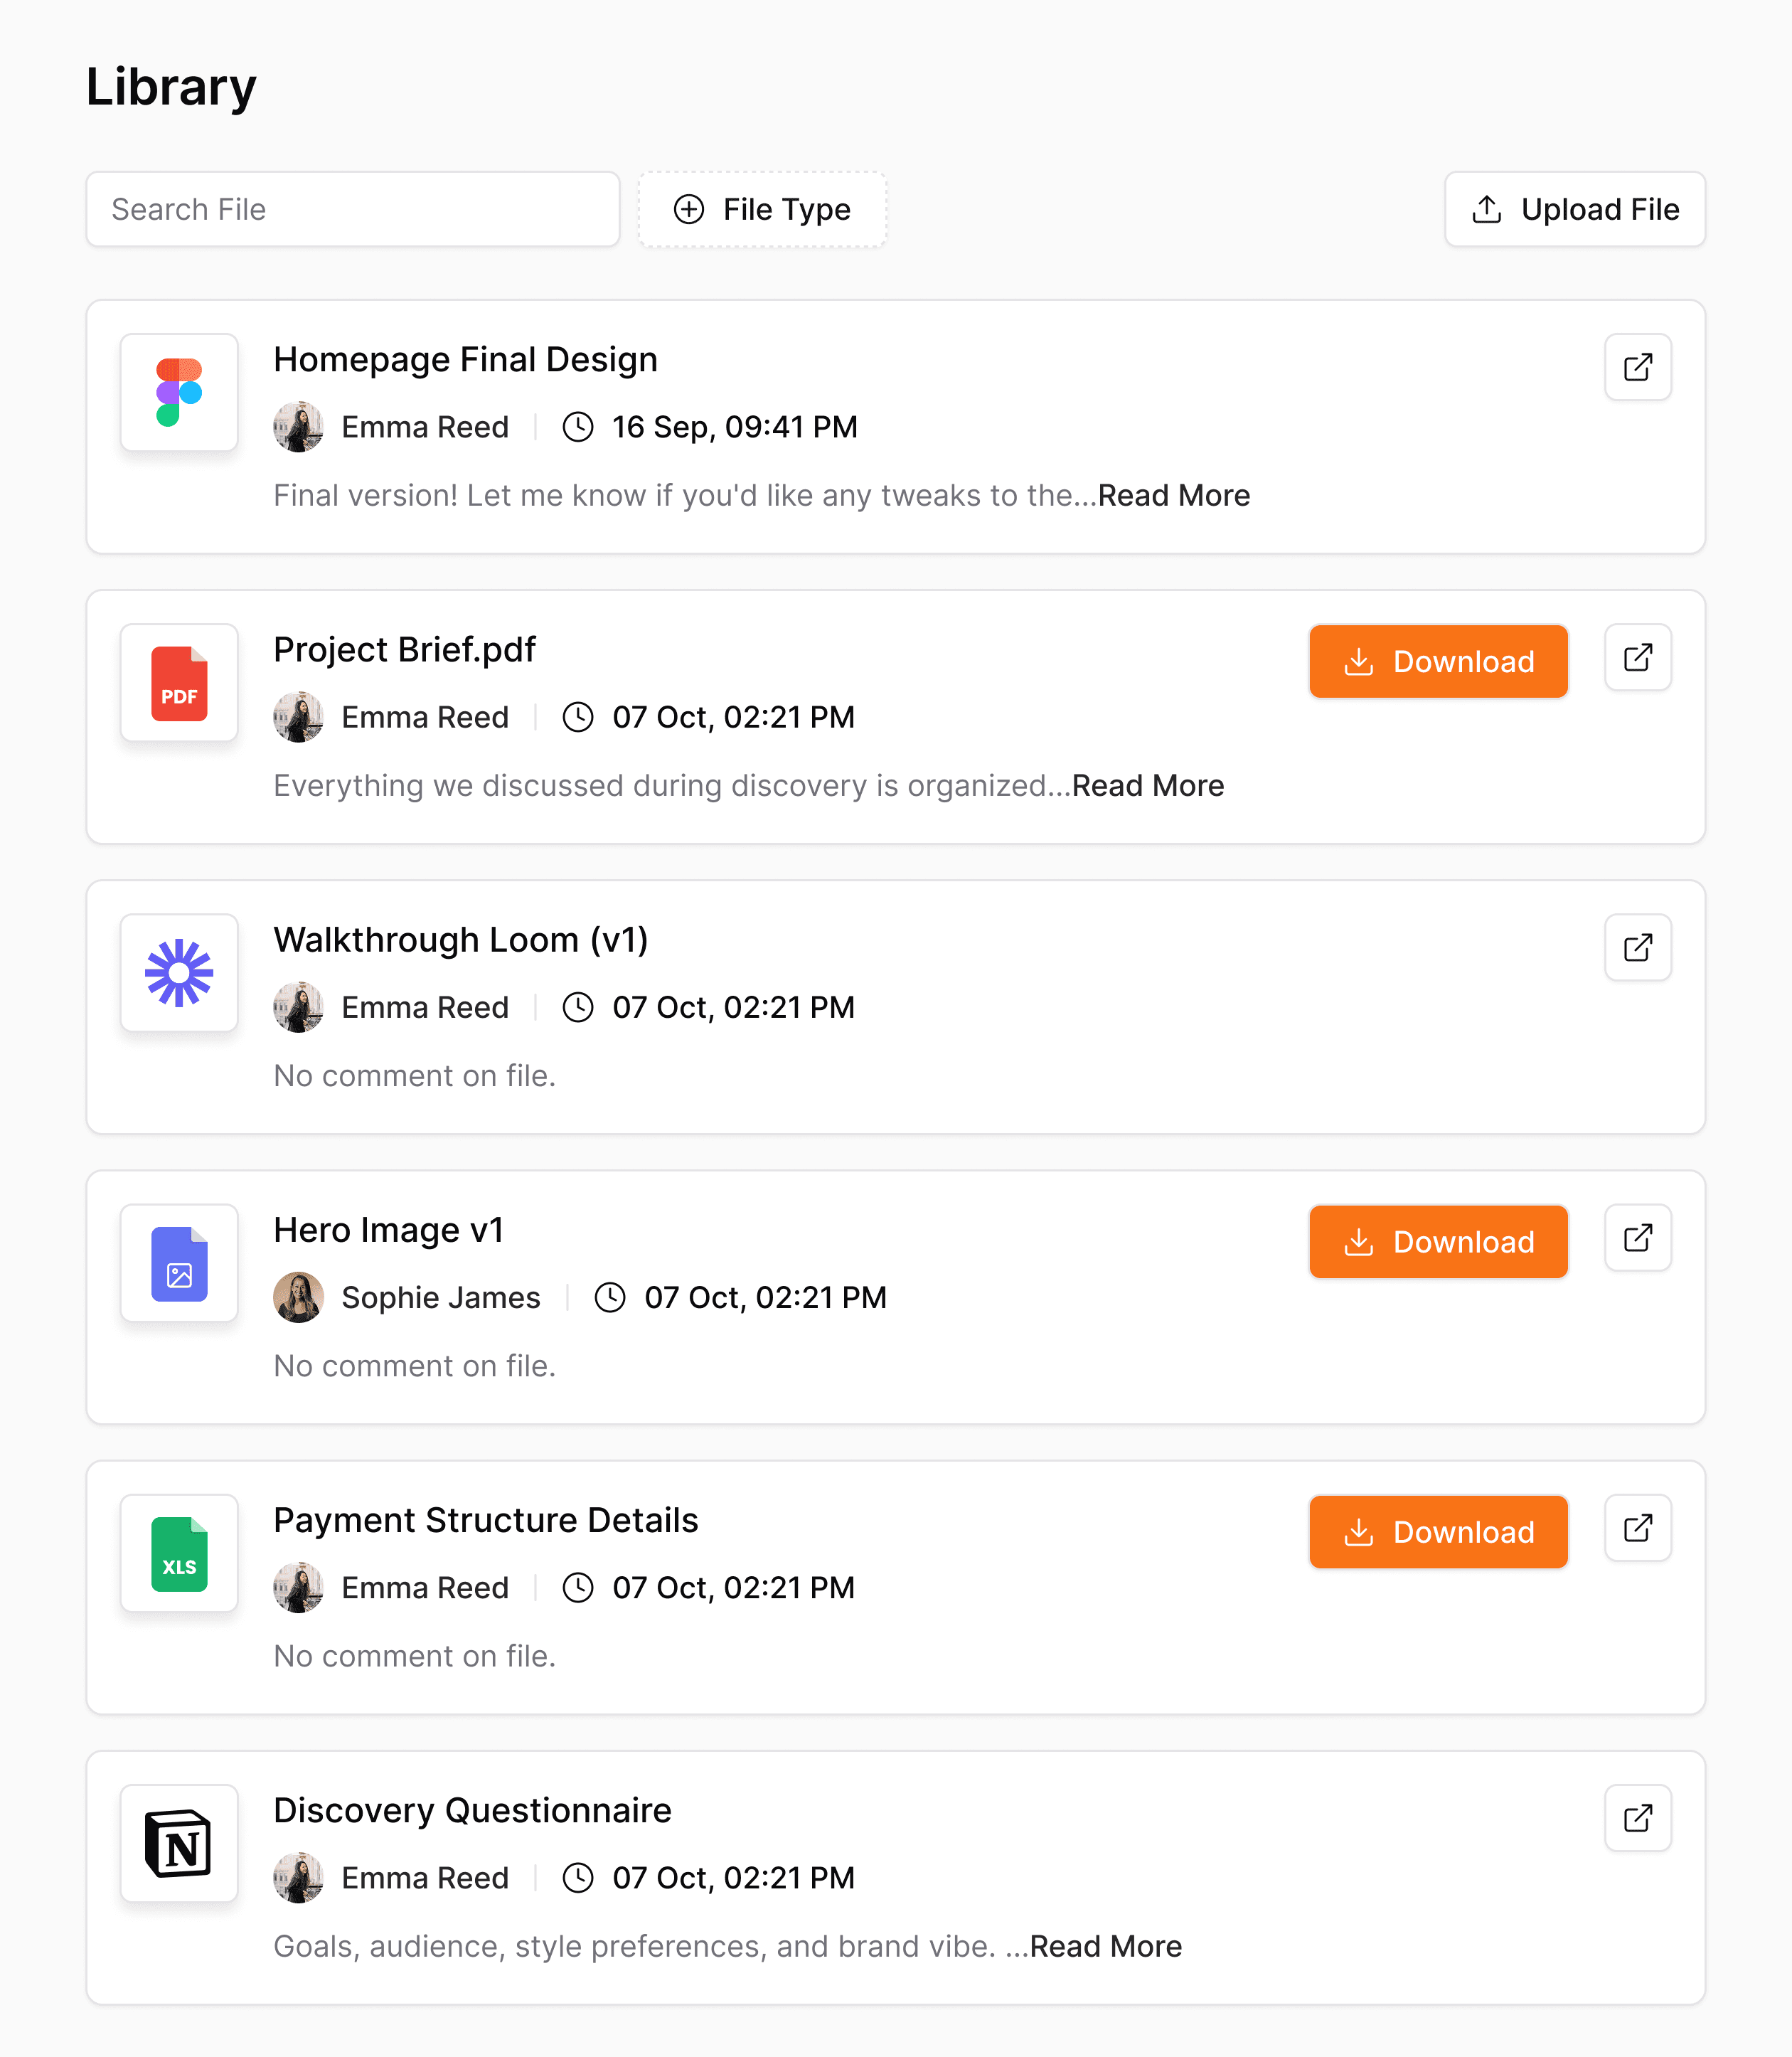Screen dimensions: 1792x2057
Task: Open Discovery Questionnaire in new window icon
Action: point(1637,1817)
